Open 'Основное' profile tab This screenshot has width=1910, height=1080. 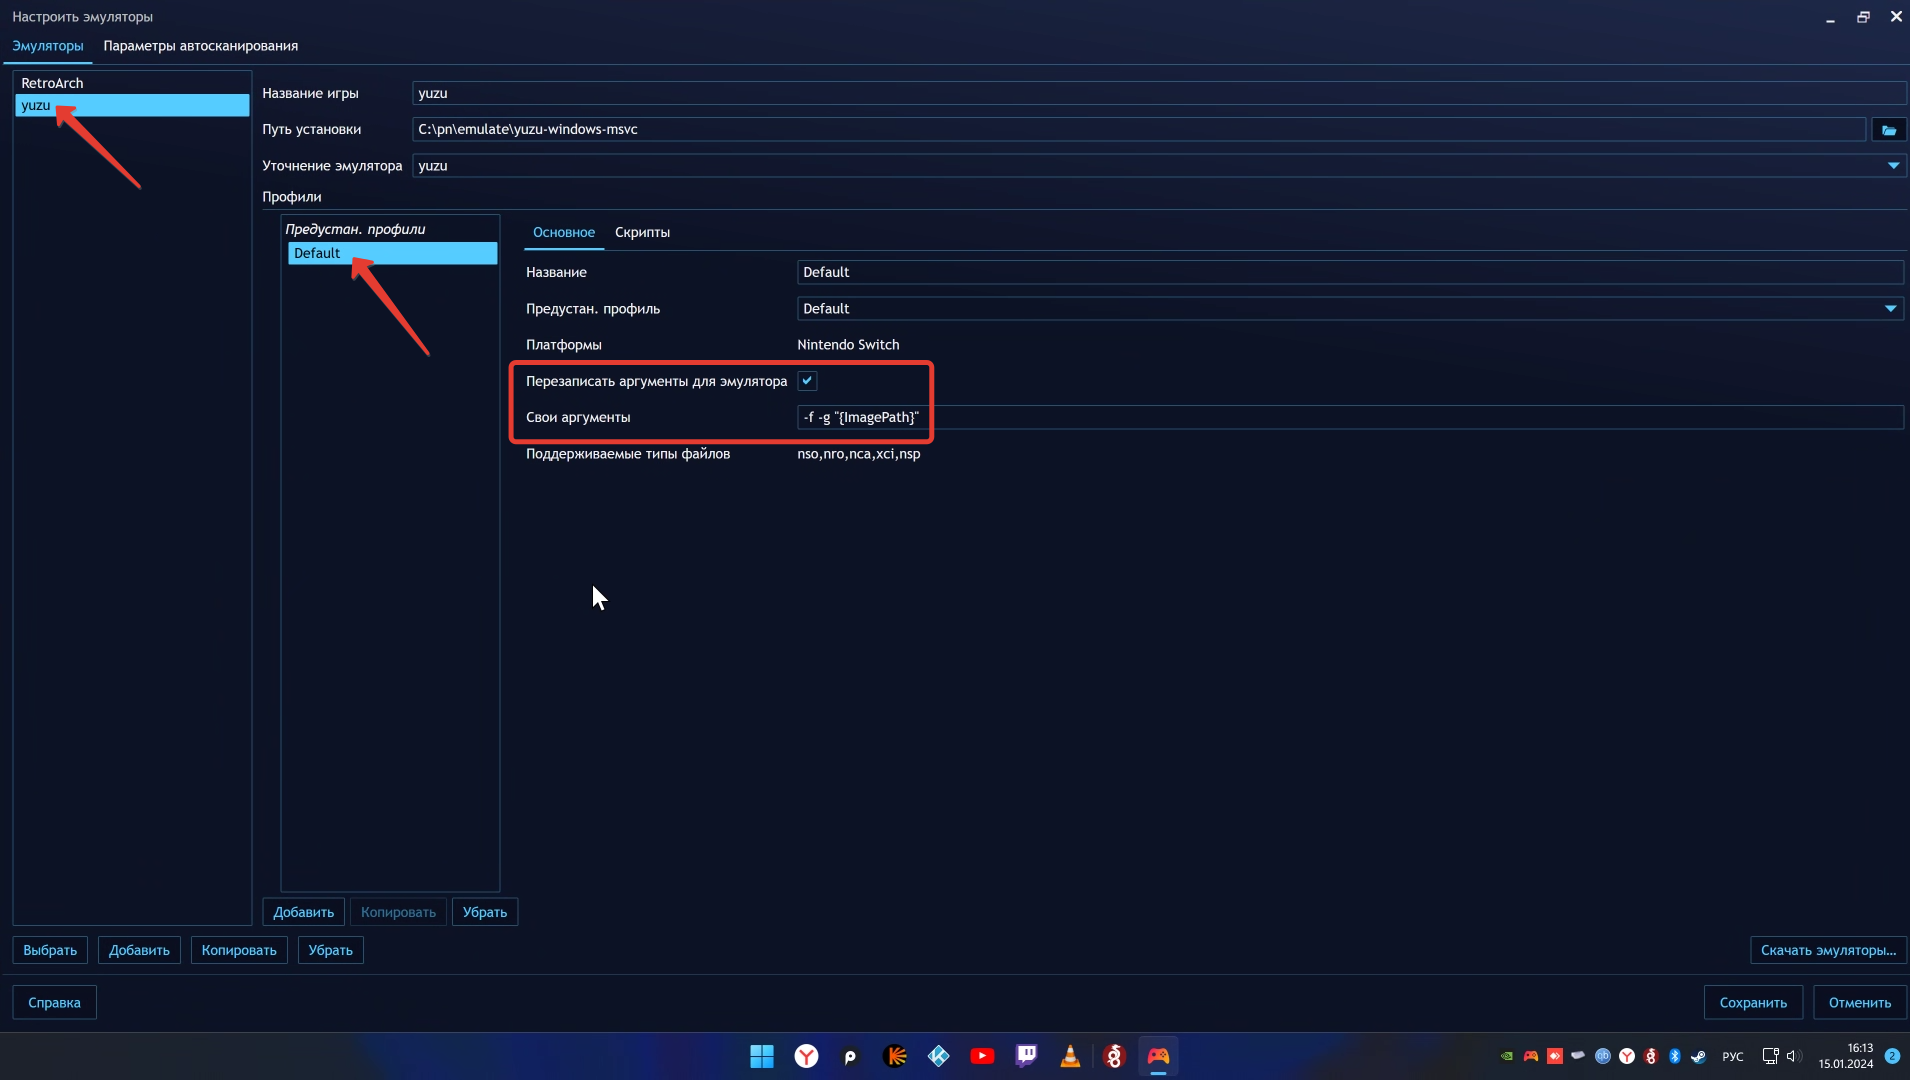(564, 232)
